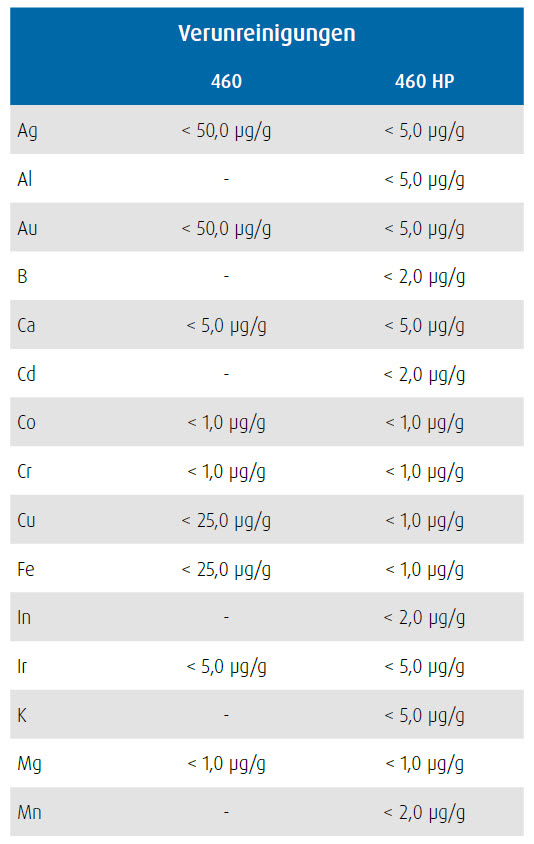Image resolution: width=534 pixels, height=844 pixels.
Task: Click the Cr element label
Action: [x=24, y=471]
